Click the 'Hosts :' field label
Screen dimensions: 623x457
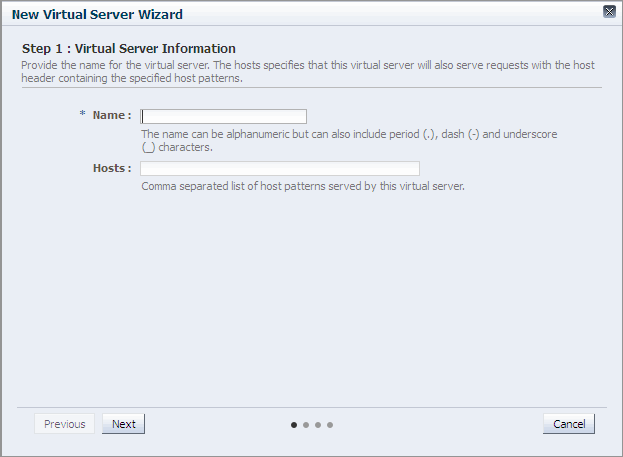click(112, 168)
